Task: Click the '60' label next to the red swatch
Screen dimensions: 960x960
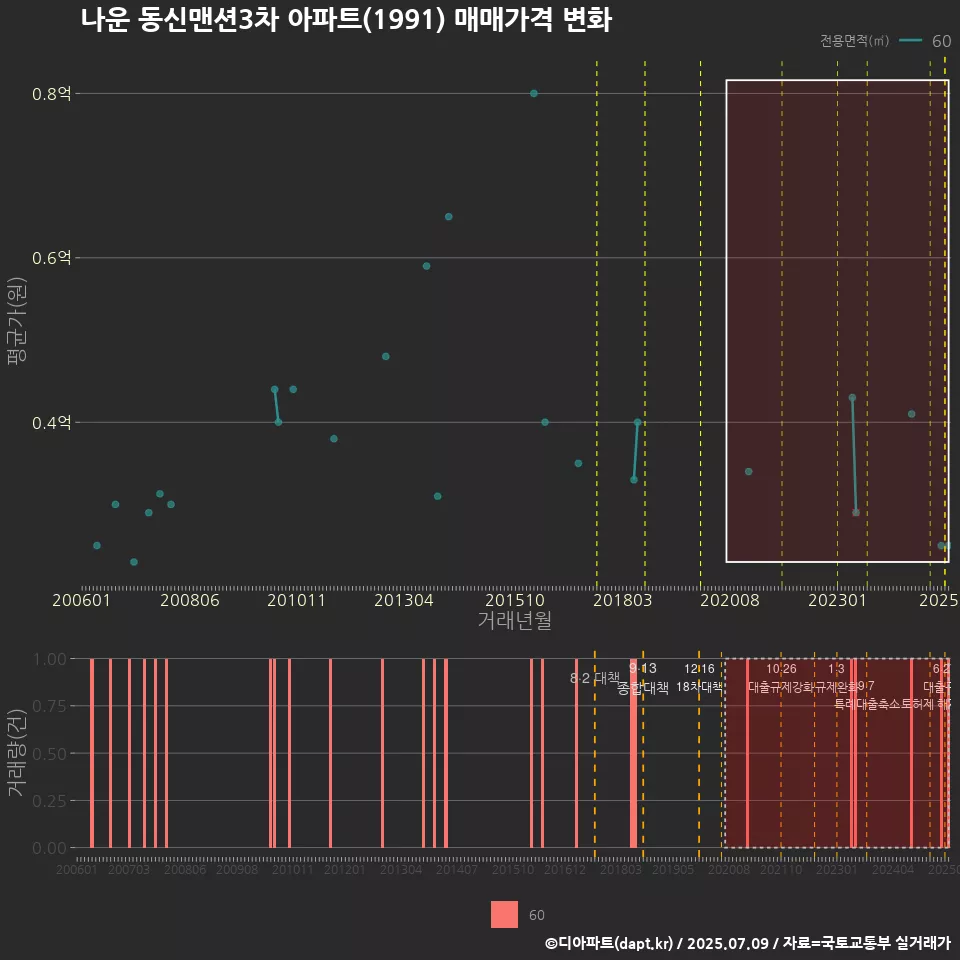Action: (x=536, y=915)
